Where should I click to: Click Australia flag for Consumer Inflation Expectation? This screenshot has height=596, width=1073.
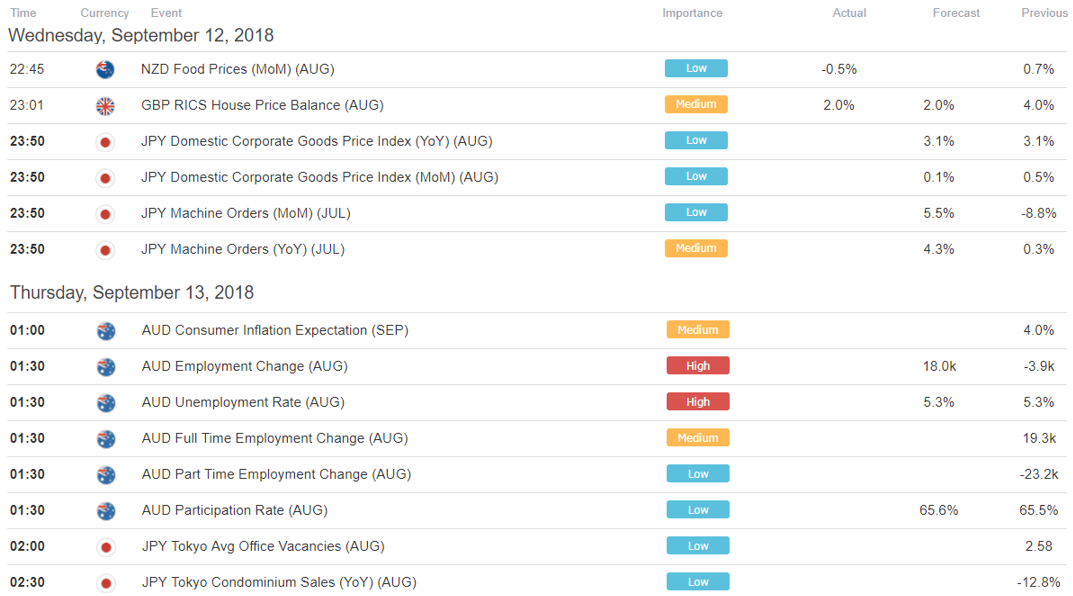pos(106,331)
